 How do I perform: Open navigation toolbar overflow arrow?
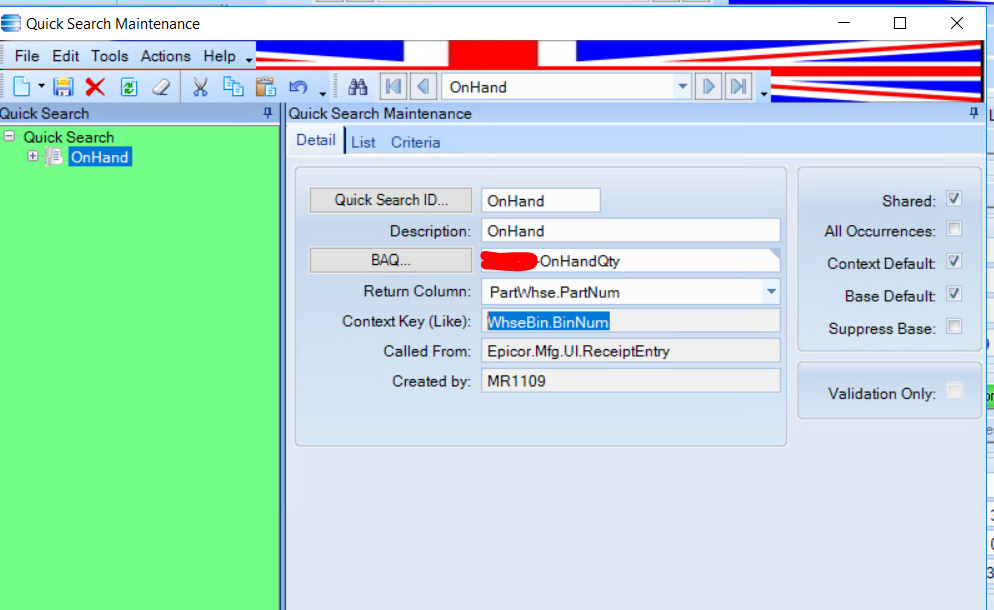pos(764,94)
